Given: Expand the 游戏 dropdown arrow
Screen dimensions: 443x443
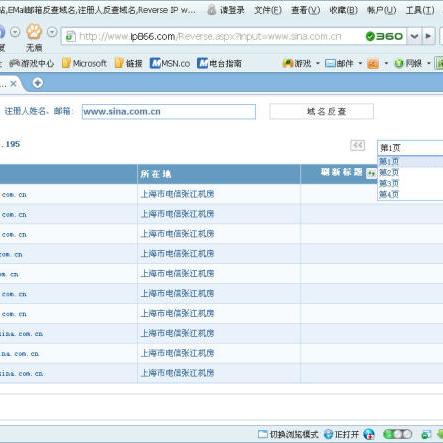Looking at the screenshot, I should (318, 63).
